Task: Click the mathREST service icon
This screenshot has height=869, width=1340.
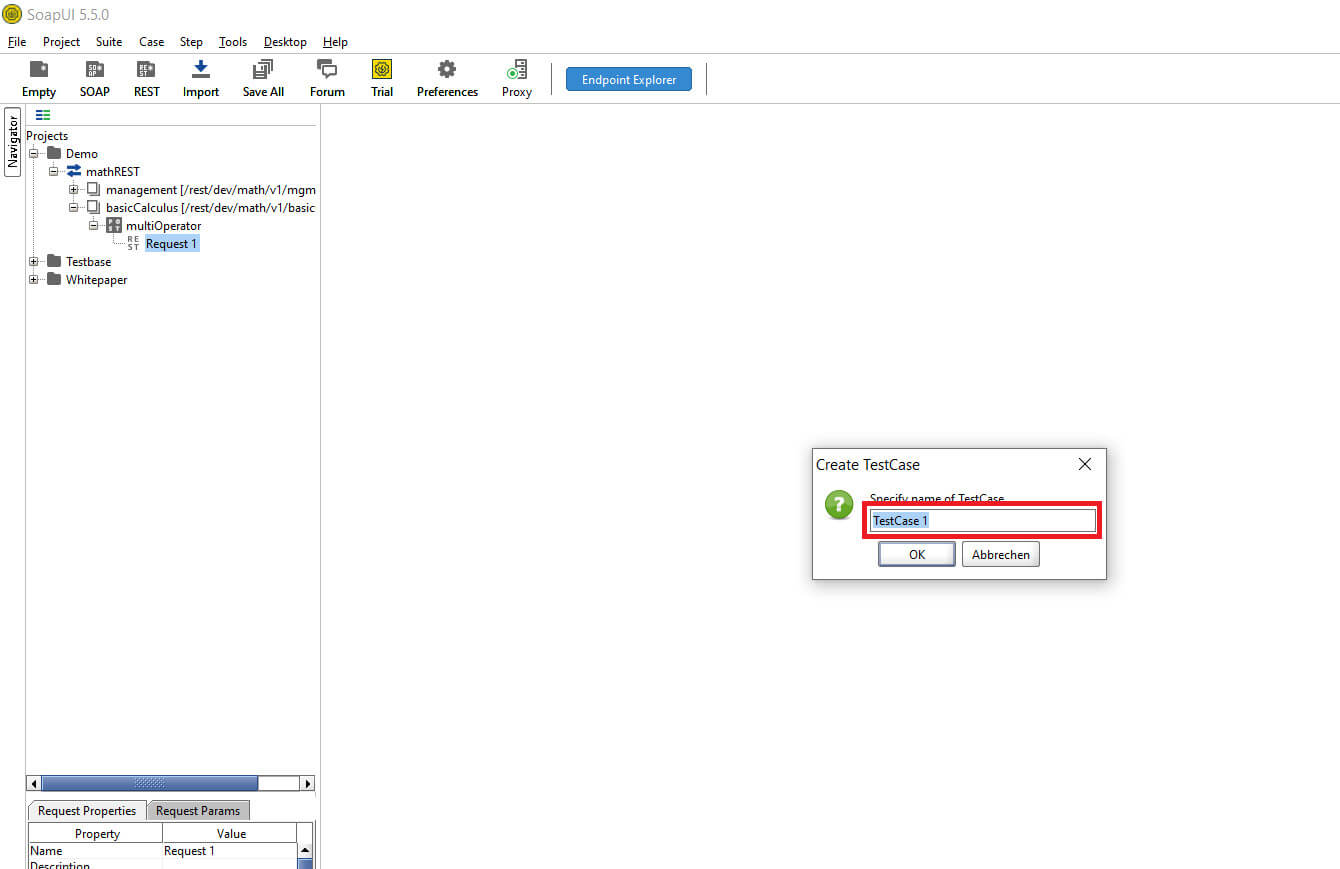Action: click(74, 171)
